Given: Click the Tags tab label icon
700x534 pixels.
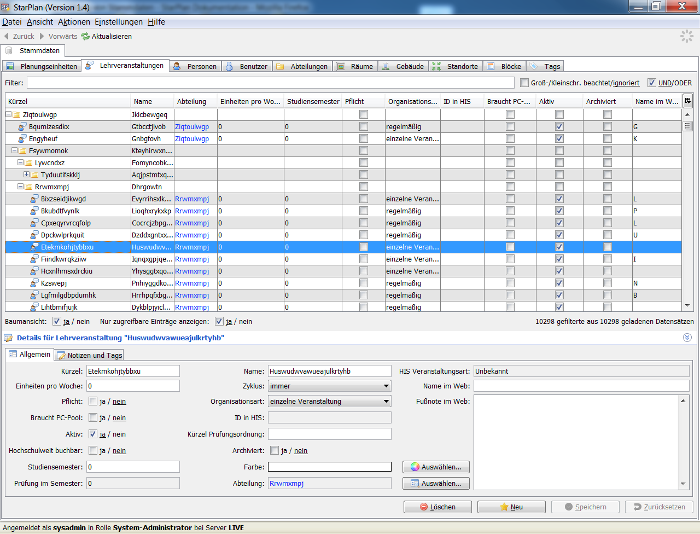Looking at the screenshot, I should (x=533, y=67).
